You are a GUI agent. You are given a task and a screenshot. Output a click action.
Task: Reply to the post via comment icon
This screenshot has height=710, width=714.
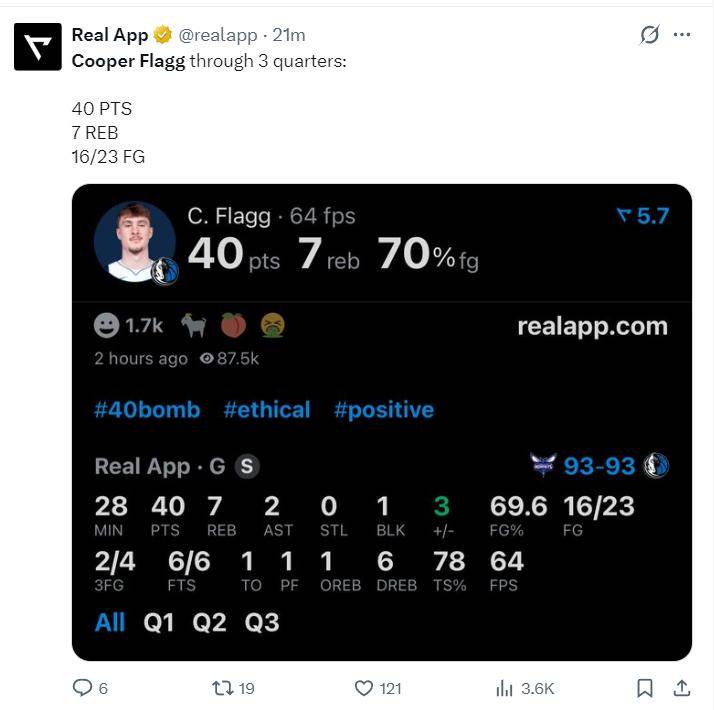[82, 688]
